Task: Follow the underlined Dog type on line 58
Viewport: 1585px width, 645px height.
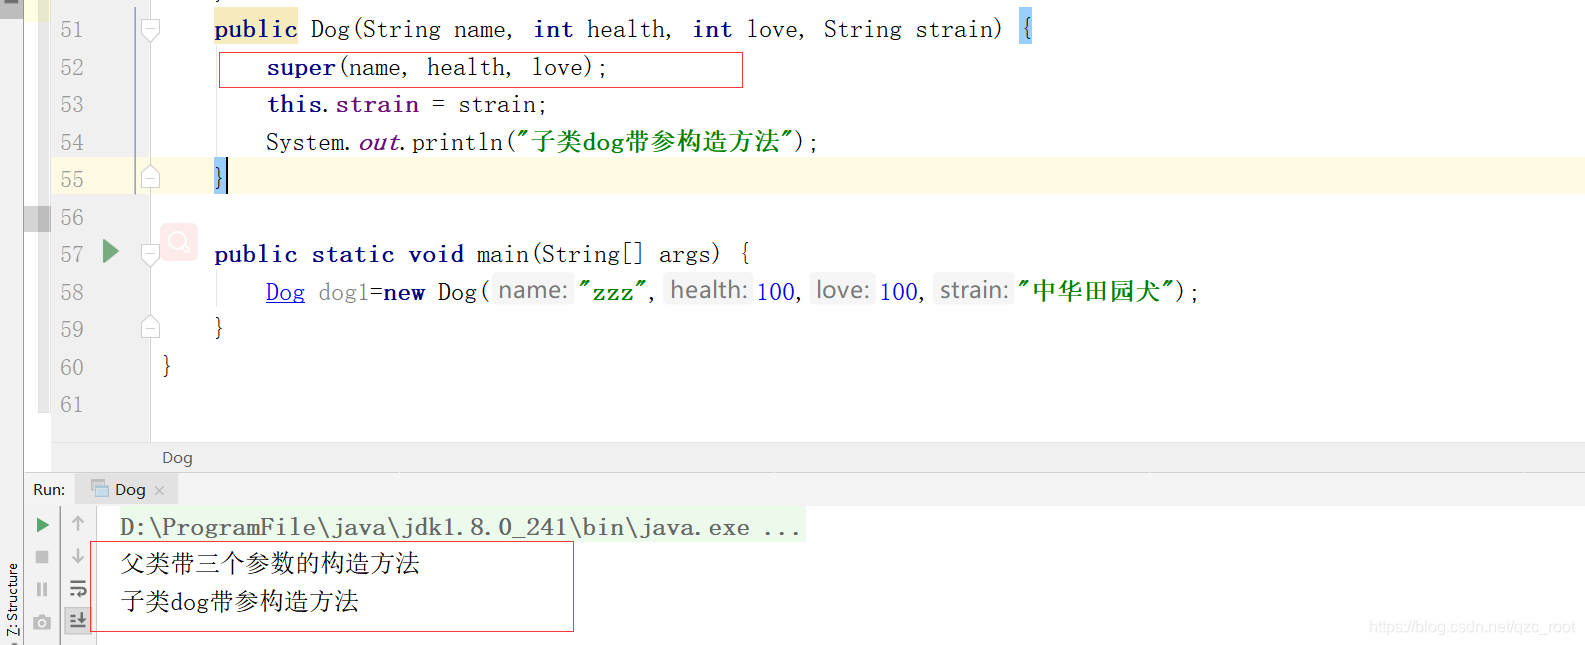Action: tap(285, 292)
